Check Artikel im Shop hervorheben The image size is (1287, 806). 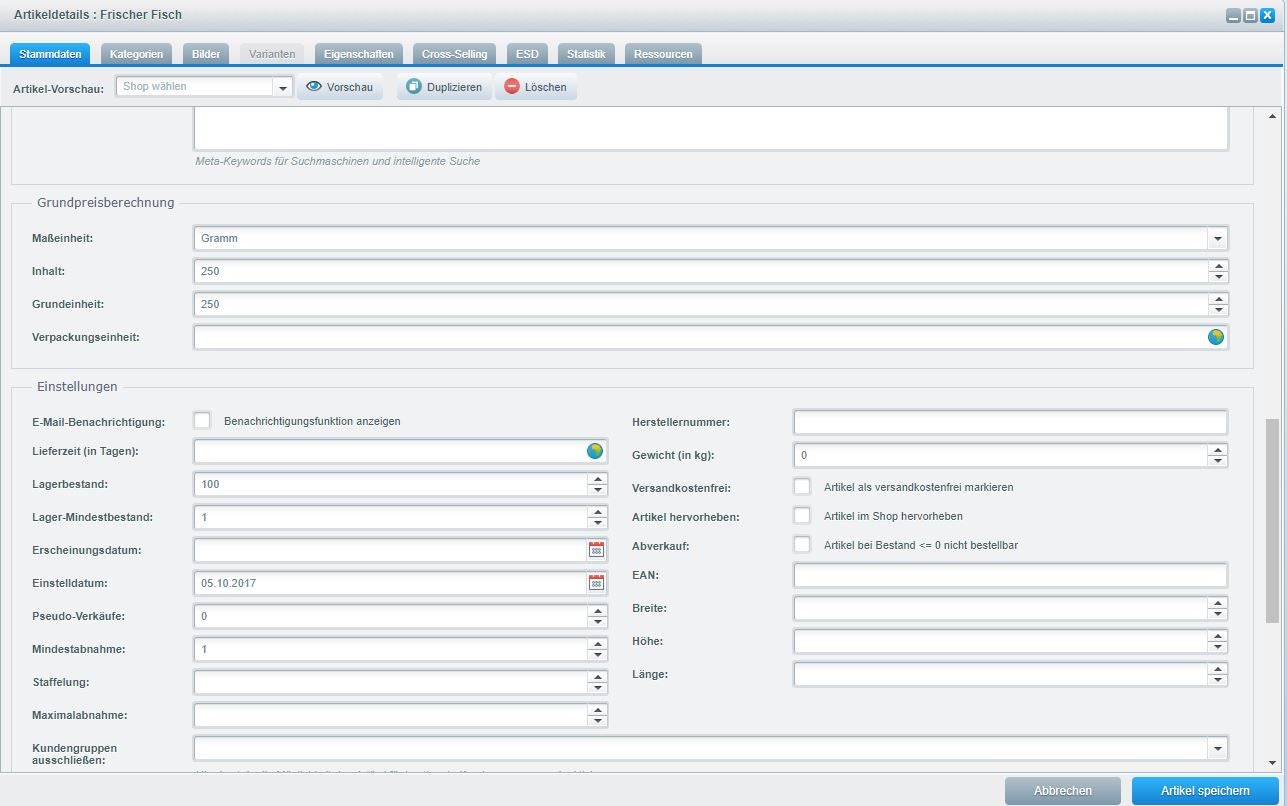pyautogui.click(x=802, y=516)
